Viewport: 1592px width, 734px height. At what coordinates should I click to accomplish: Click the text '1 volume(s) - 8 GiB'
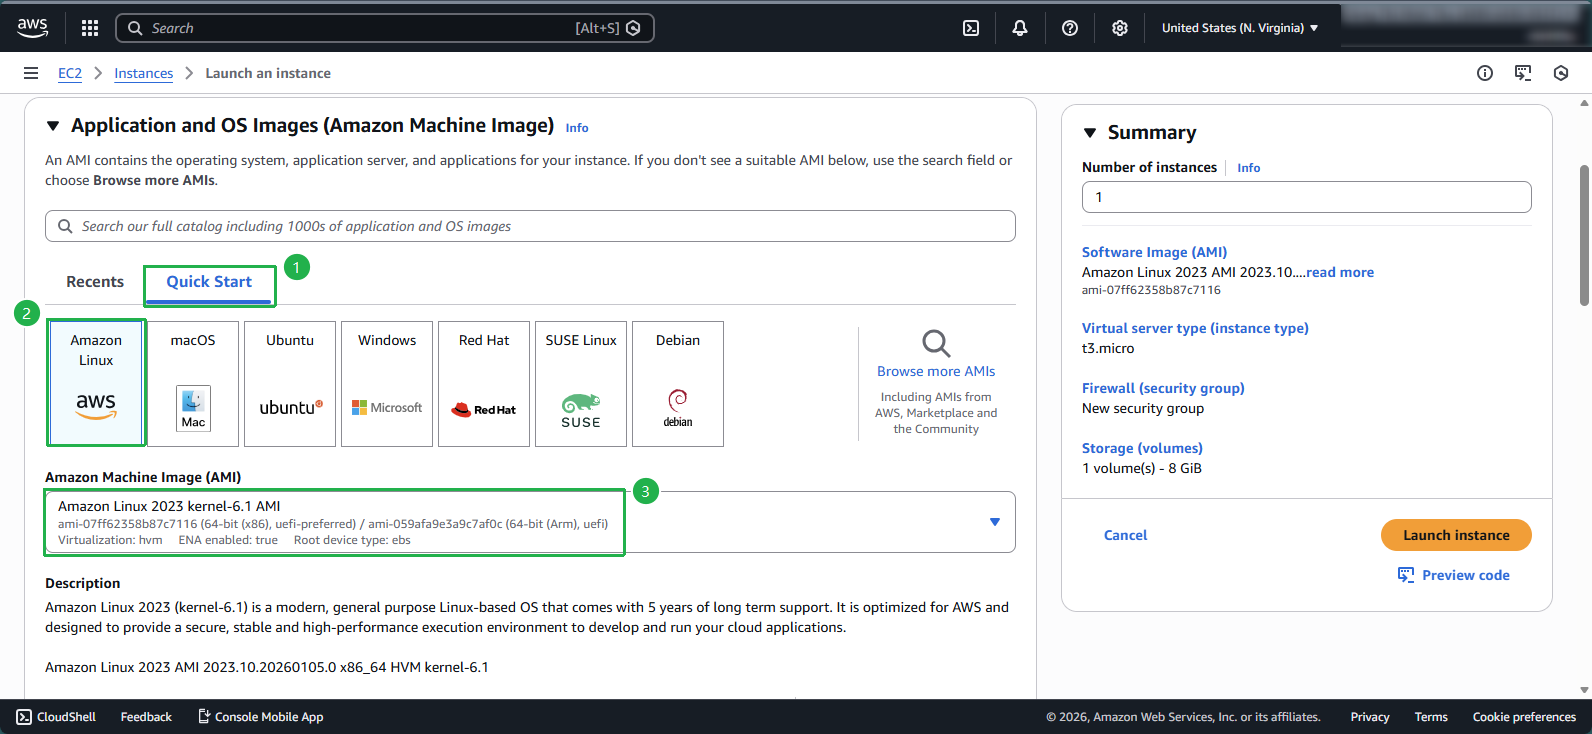1142,468
